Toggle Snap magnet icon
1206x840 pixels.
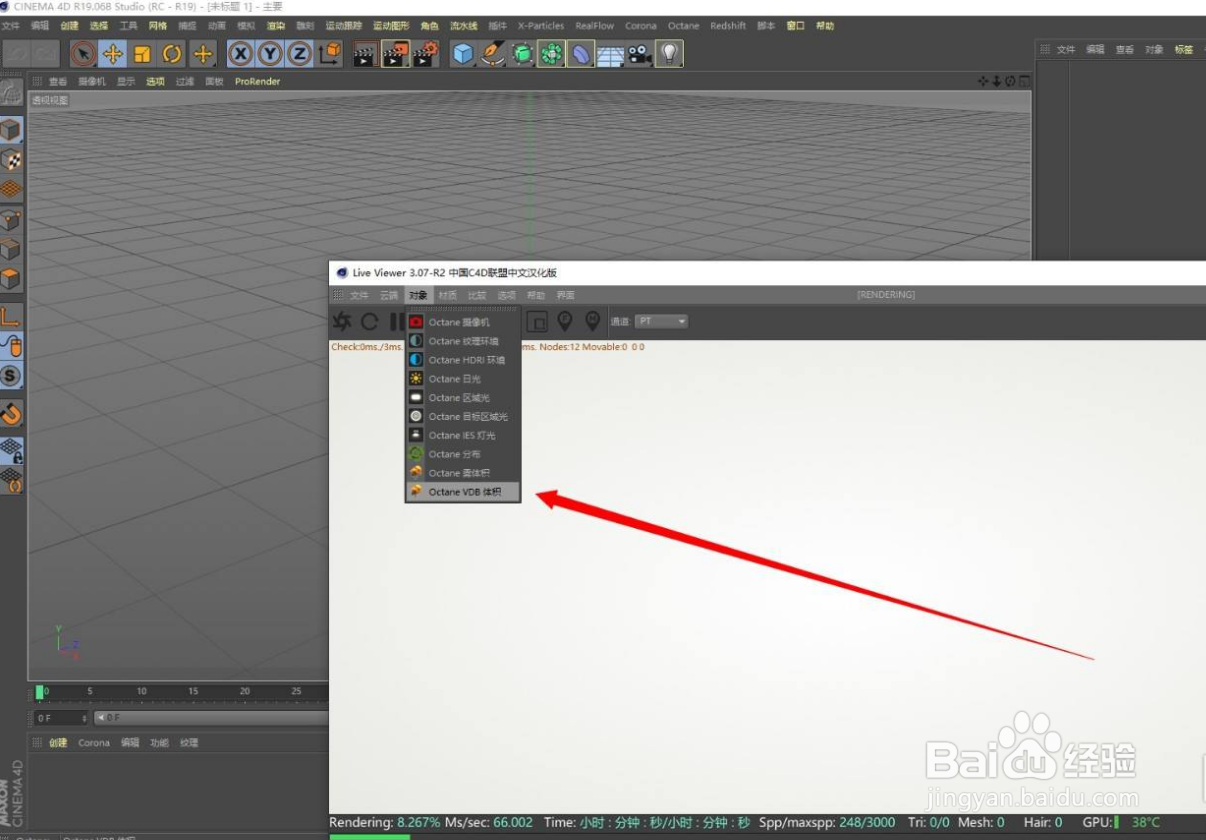click(x=11, y=412)
